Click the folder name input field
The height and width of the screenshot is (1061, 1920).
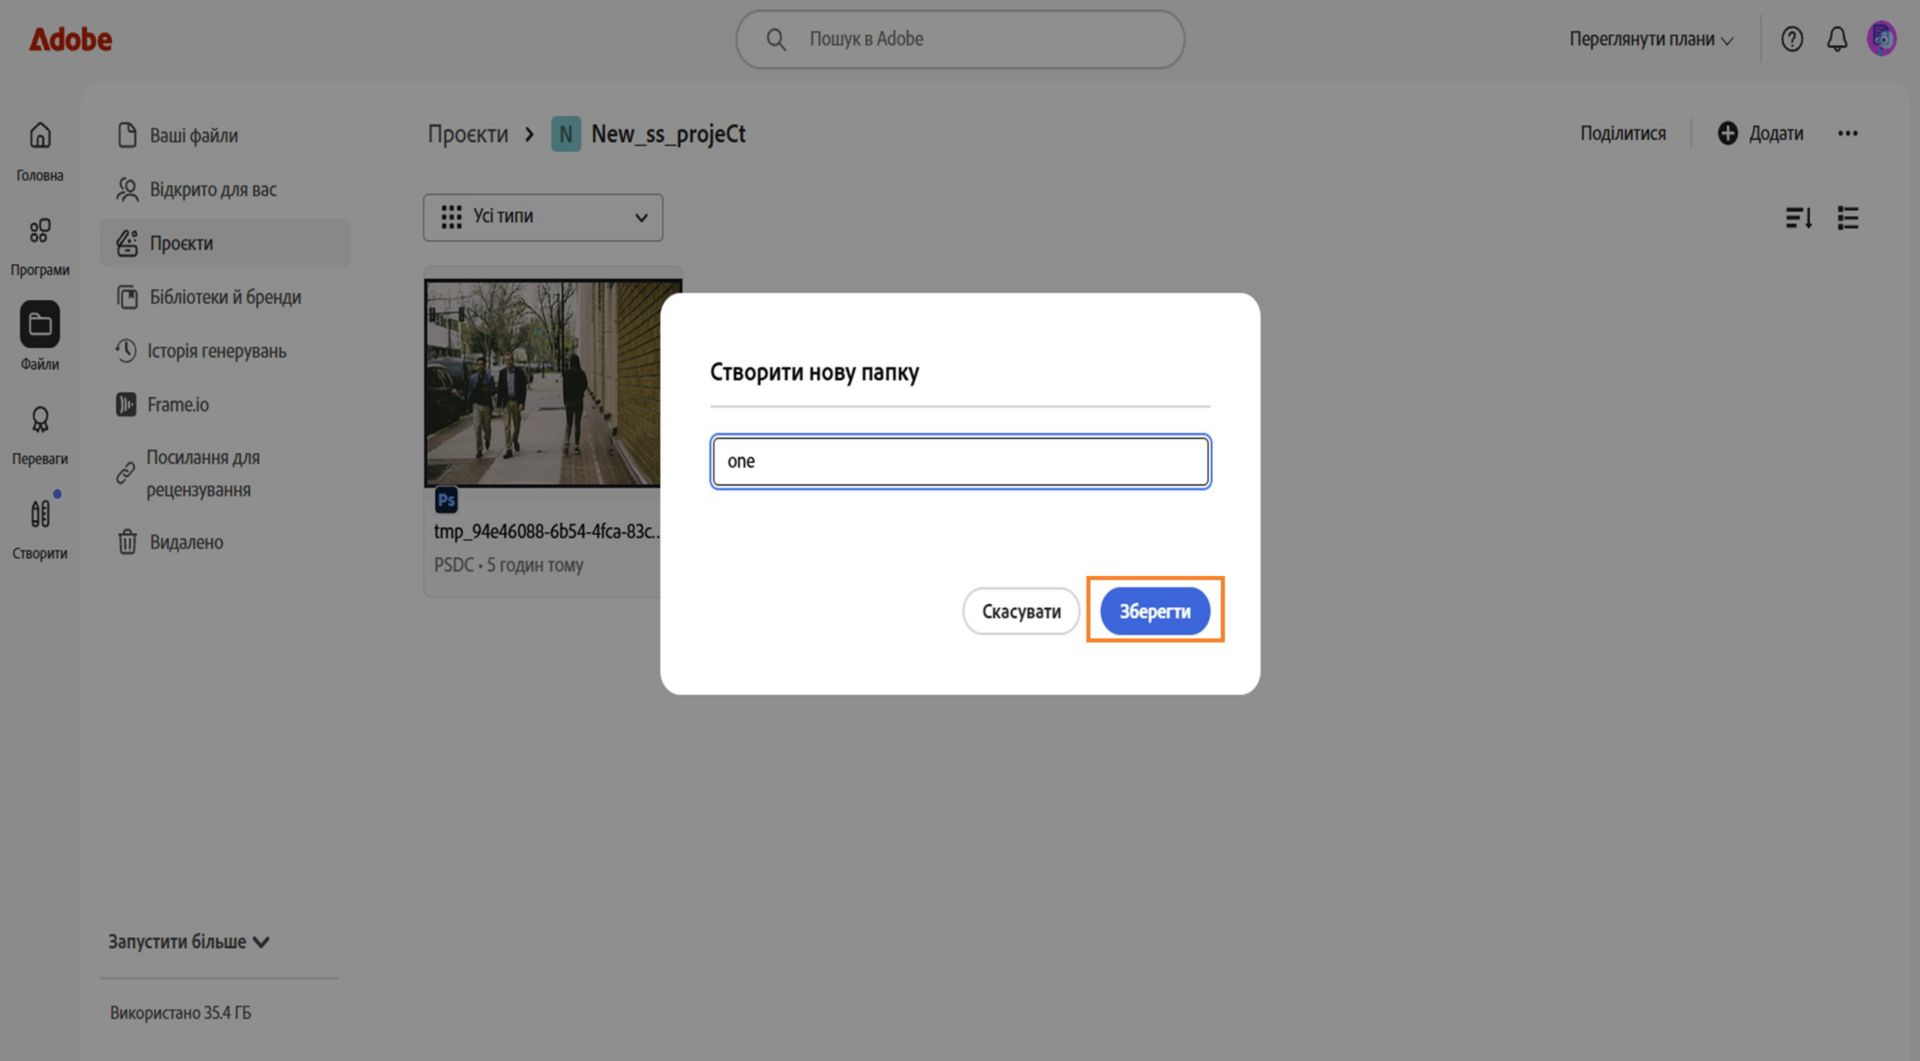960,461
